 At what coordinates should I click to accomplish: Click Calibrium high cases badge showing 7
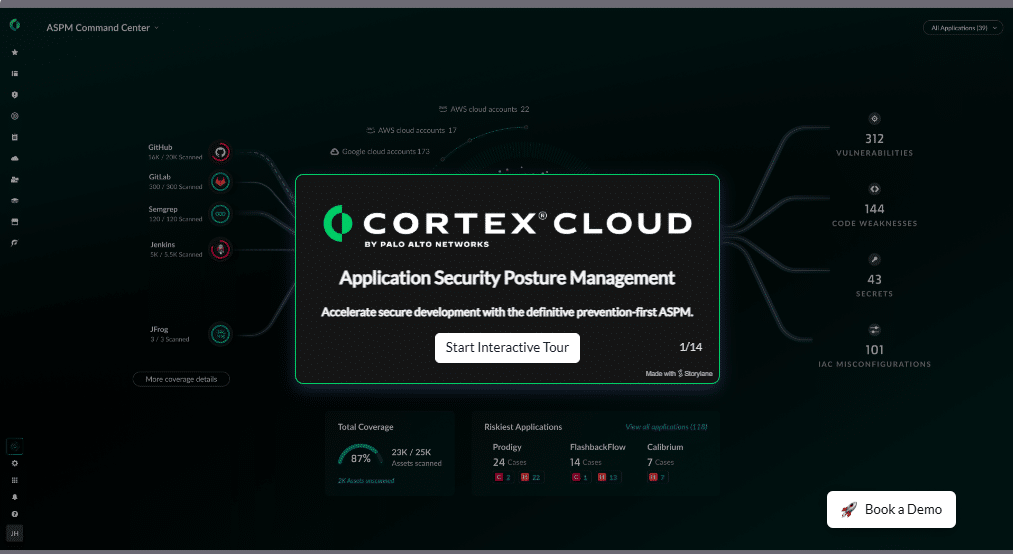pos(656,477)
